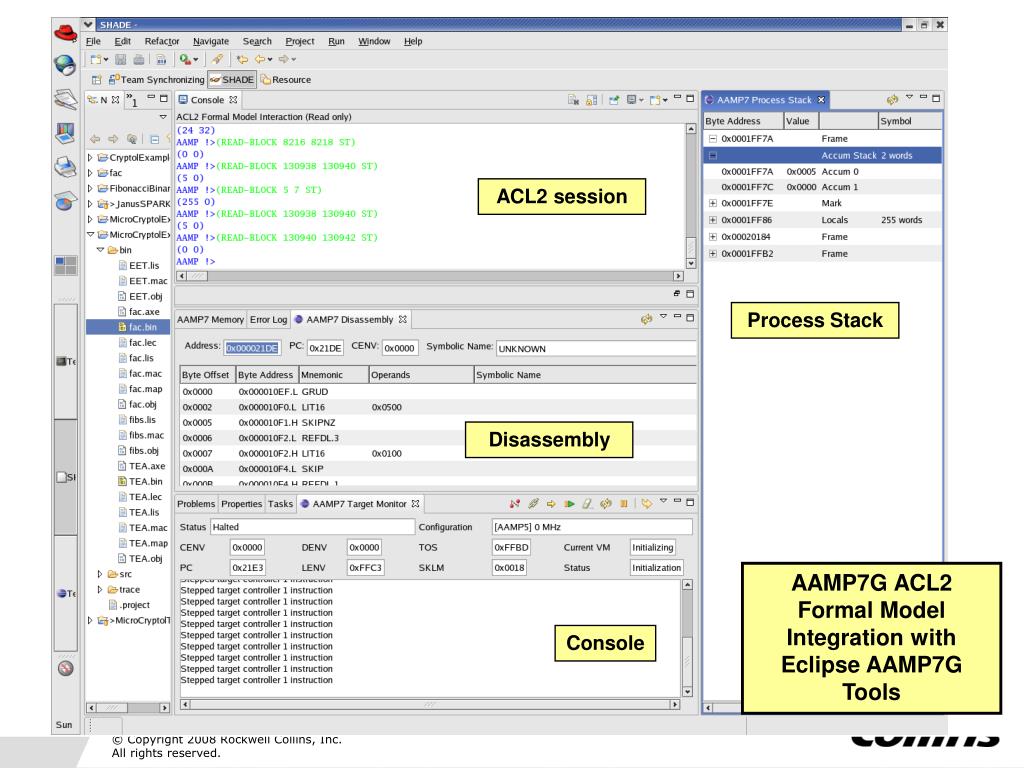Go to the last edit location
Image resolution: width=1024 pixels, height=768 pixels.
tap(242, 59)
